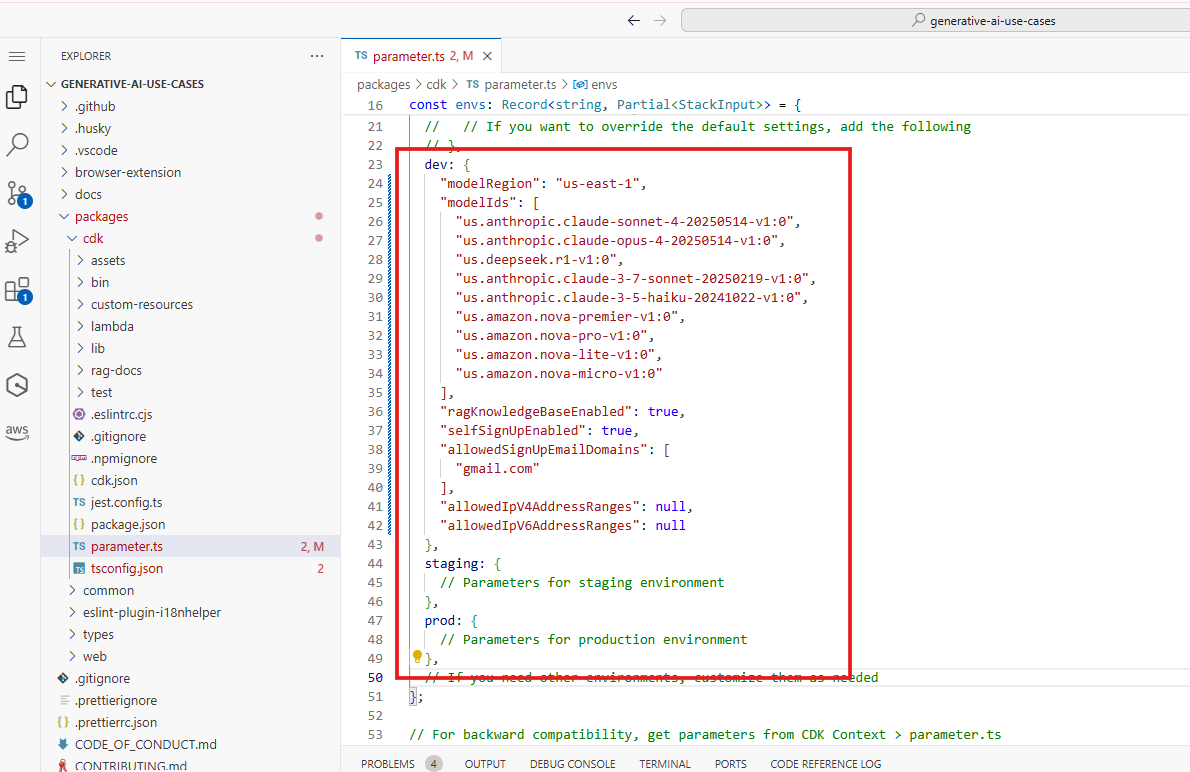
Task: Go back with the left arrow
Action: coord(634,20)
